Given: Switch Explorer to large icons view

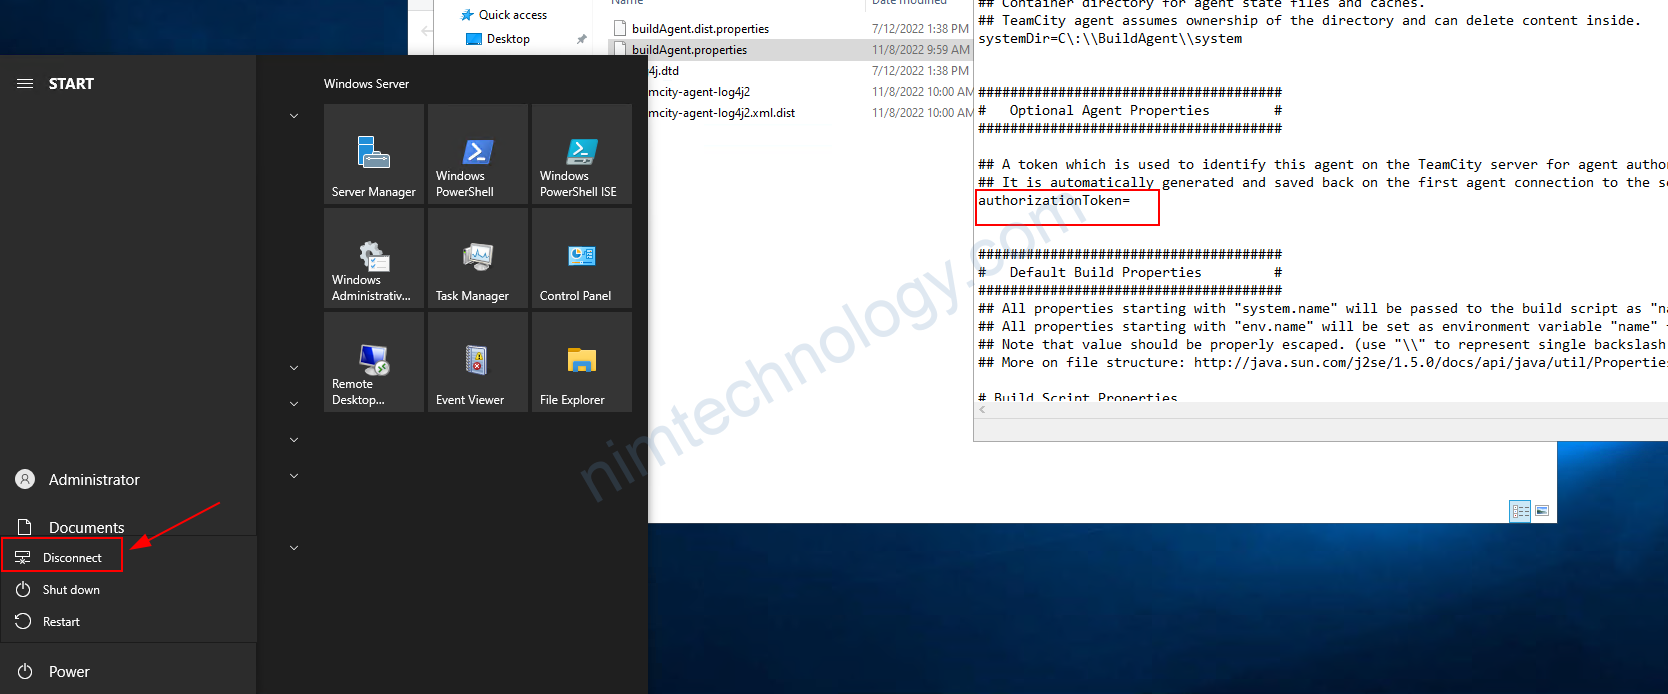Looking at the screenshot, I should [x=1542, y=511].
